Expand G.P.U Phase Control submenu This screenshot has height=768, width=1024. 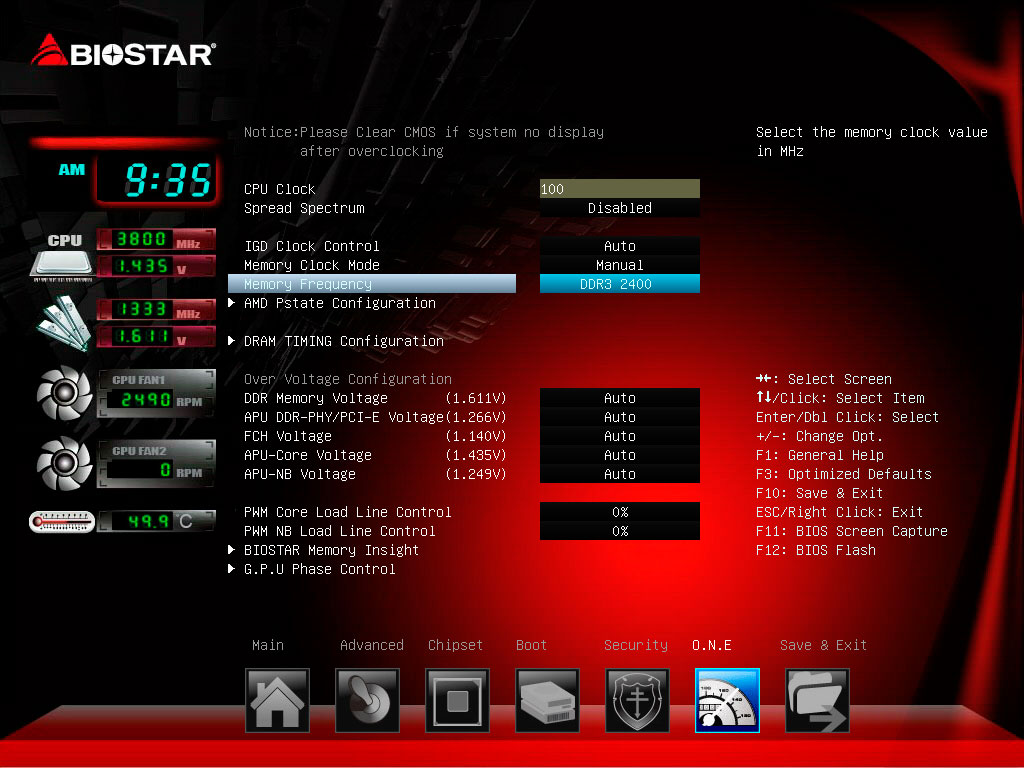click(319, 569)
